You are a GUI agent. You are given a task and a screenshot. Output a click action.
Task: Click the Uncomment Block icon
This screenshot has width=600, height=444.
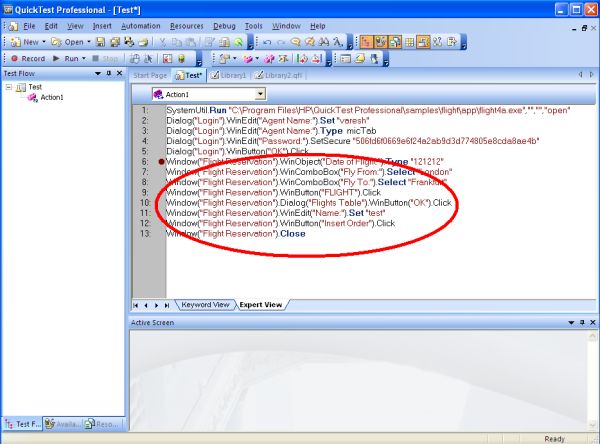tap(310, 42)
